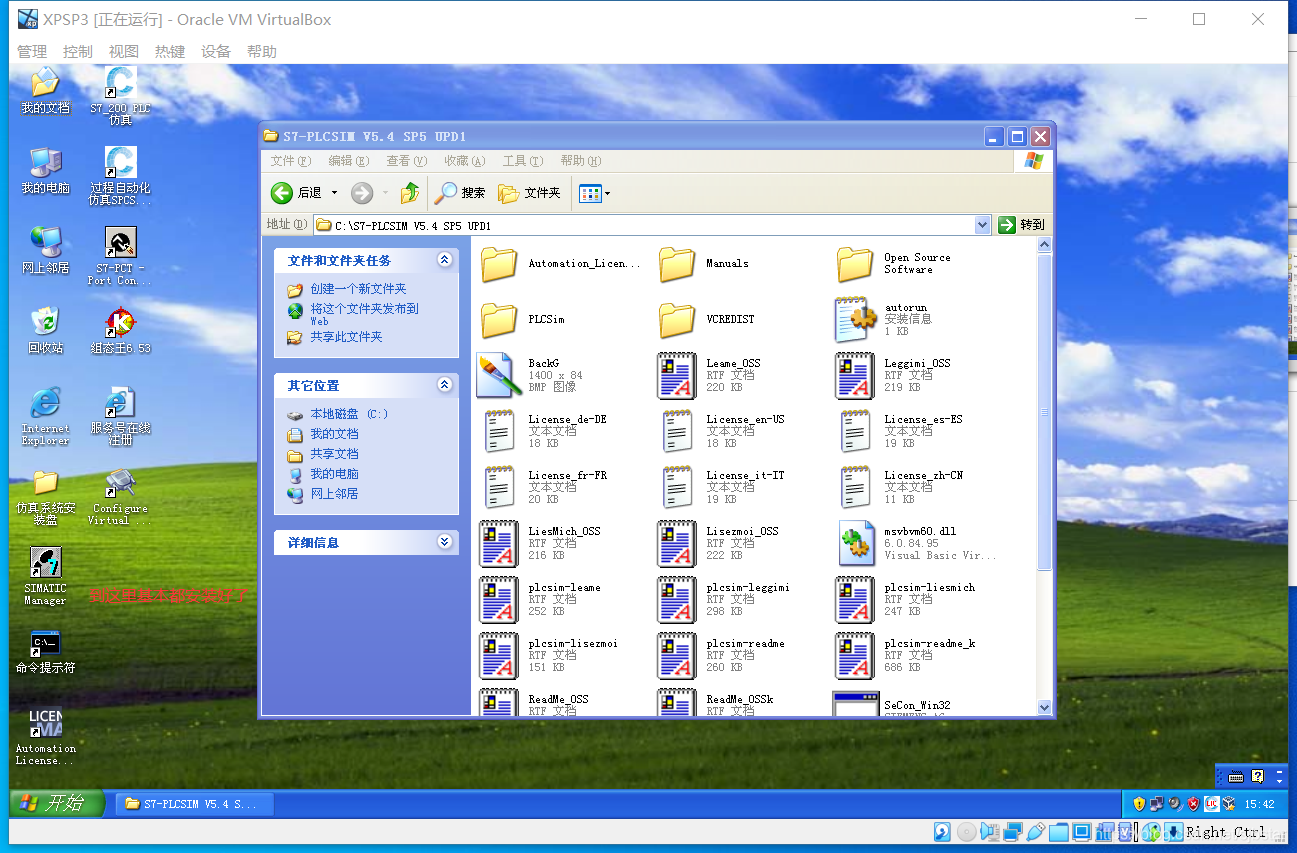The image size is (1297, 853).
Task: Click 创建一个新文件夹 link
Action: point(358,289)
